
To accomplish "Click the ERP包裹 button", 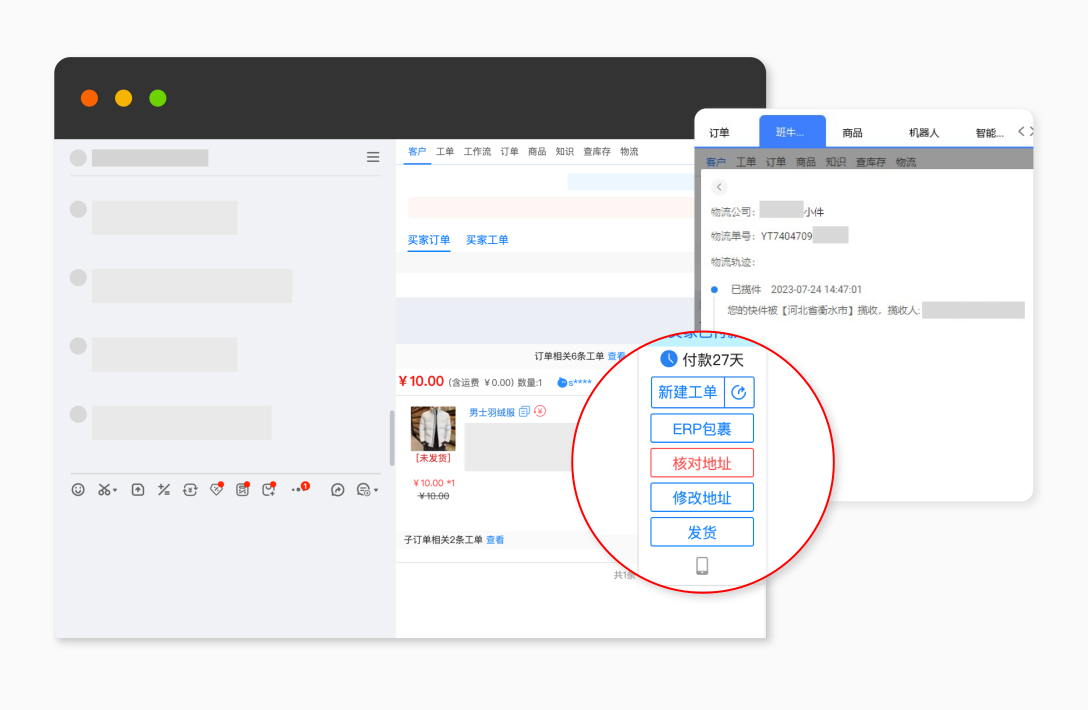I will pos(702,429).
